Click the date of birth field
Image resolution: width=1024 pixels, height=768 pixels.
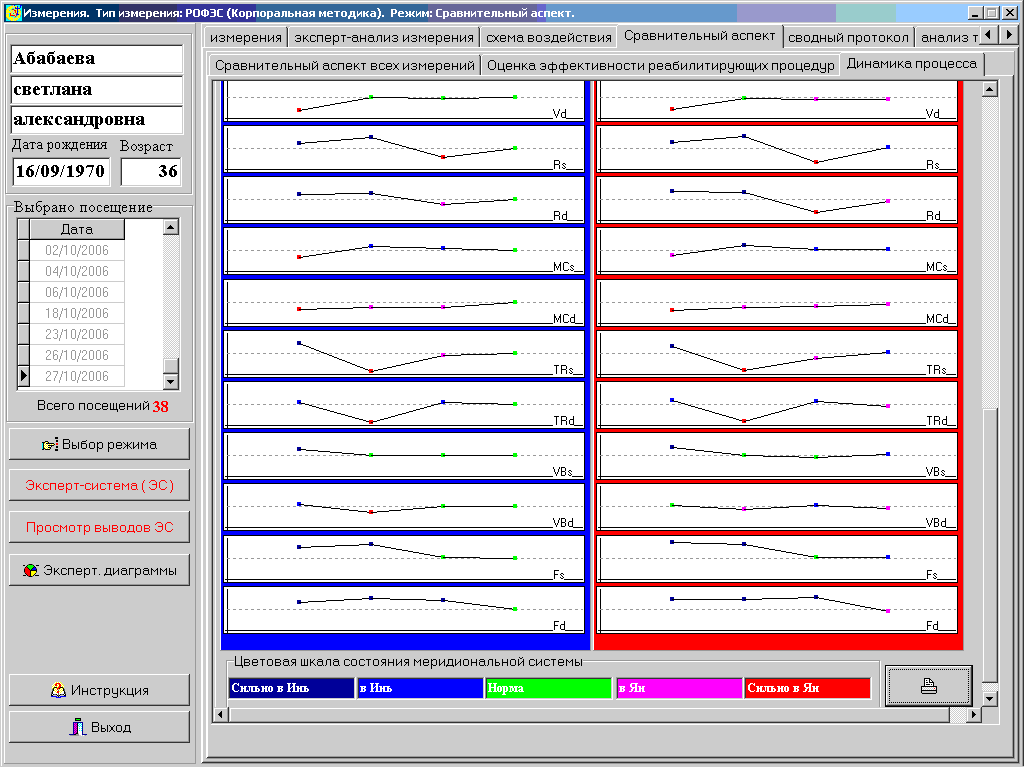tap(60, 171)
